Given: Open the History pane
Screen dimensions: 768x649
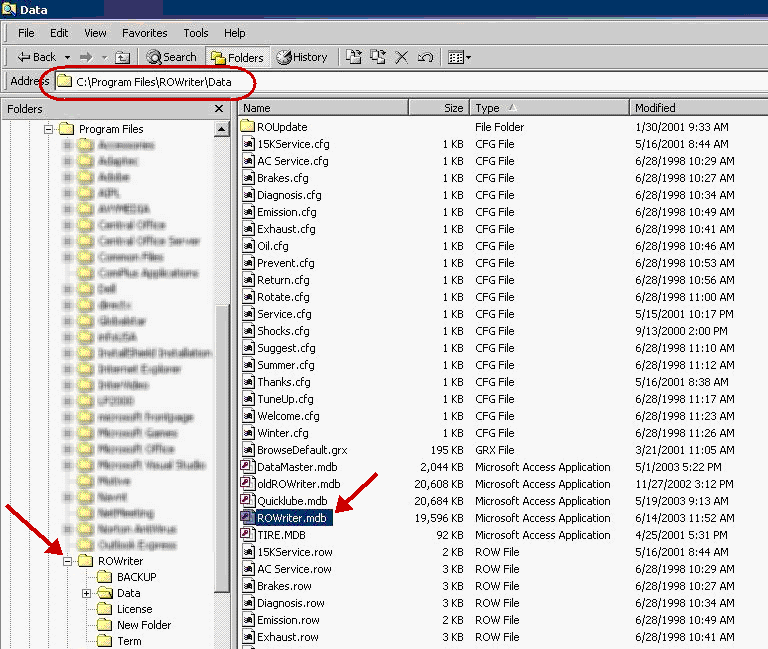Looking at the screenshot, I should [x=301, y=57].
